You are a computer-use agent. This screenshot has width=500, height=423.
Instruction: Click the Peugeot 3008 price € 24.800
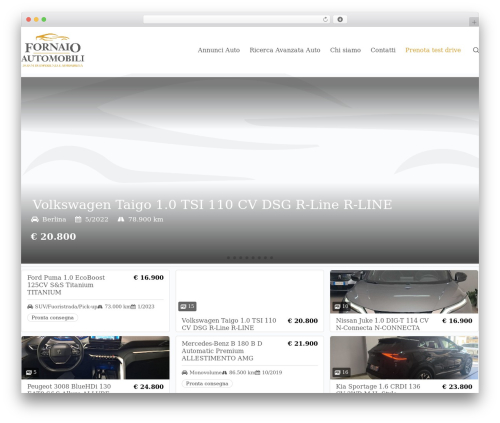(x=149, y=387)
